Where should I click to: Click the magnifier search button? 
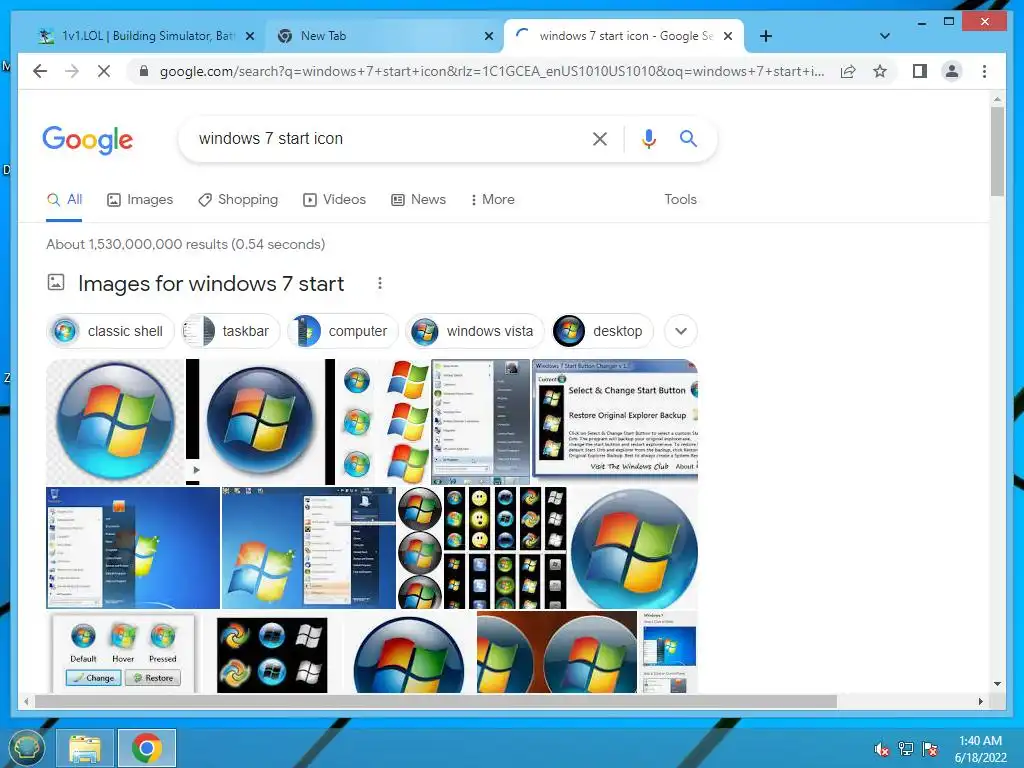[x=688, y=138]
